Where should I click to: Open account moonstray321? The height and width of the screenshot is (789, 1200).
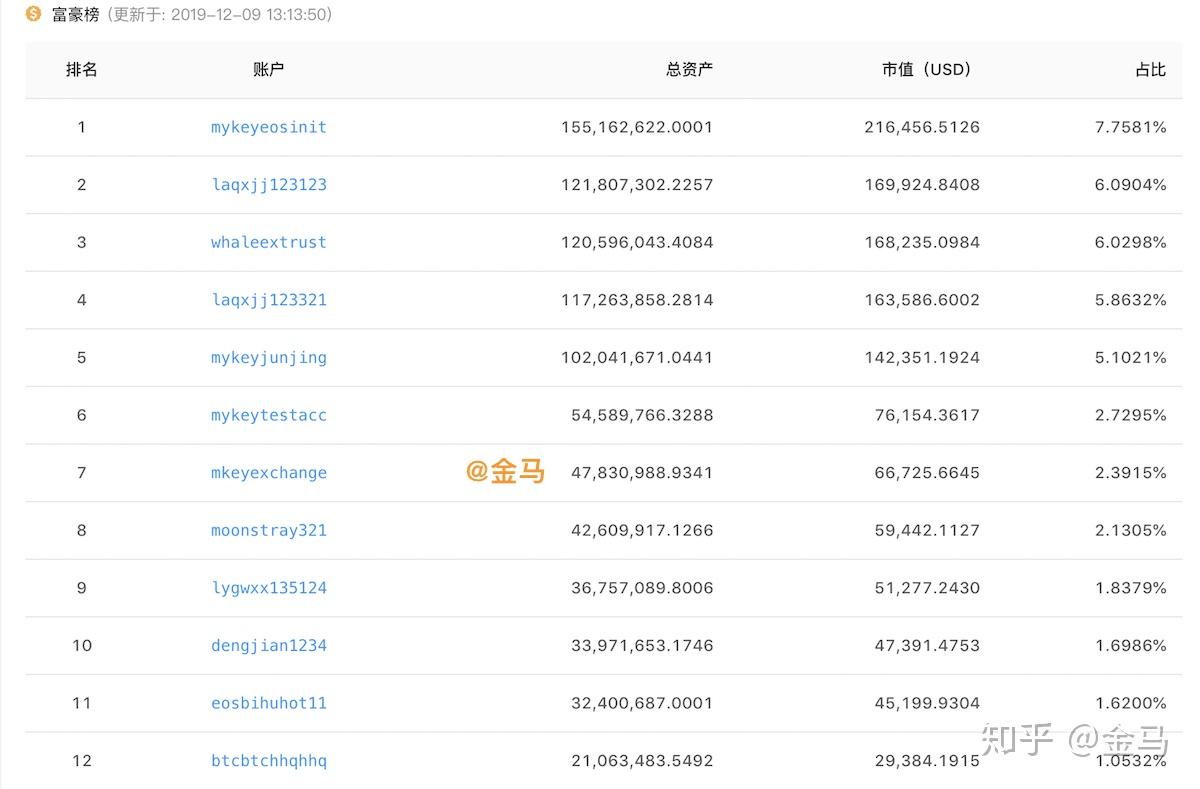(x=268, y=530)
